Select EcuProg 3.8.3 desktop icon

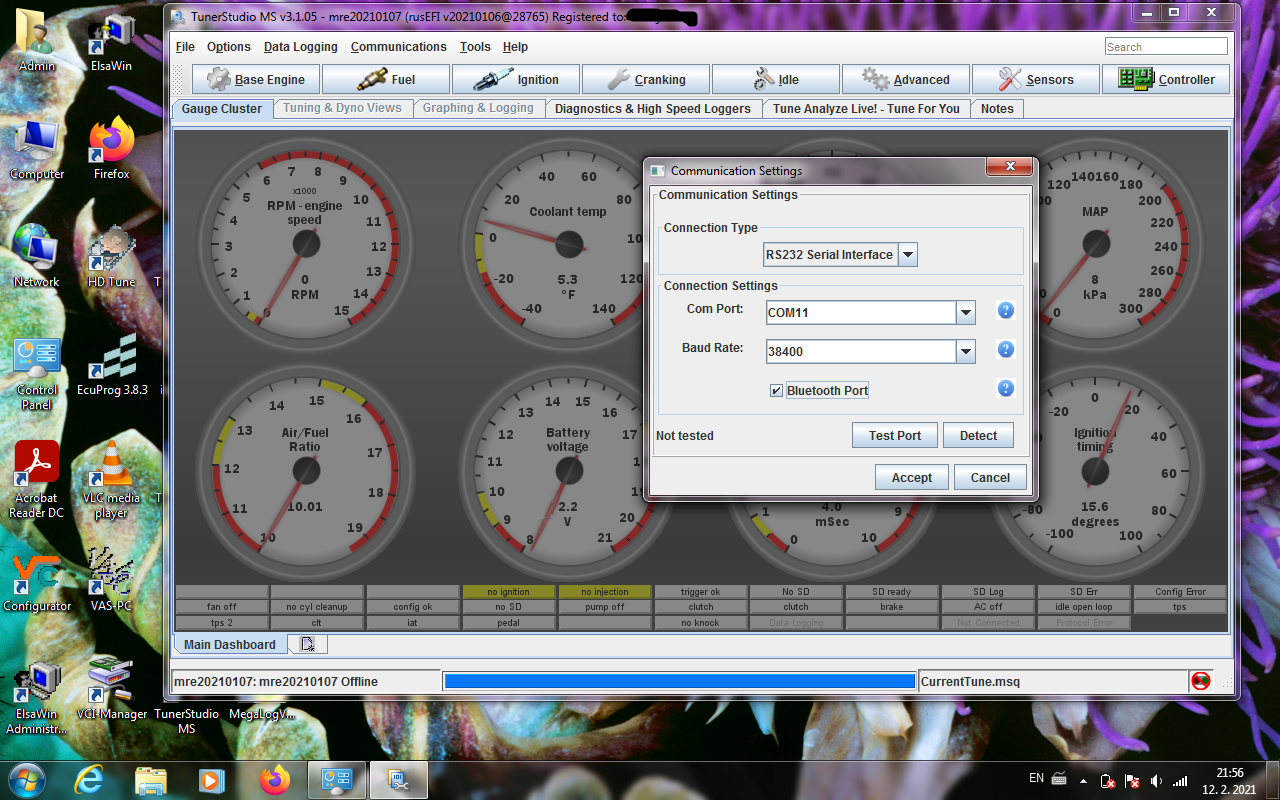[112, 366]
